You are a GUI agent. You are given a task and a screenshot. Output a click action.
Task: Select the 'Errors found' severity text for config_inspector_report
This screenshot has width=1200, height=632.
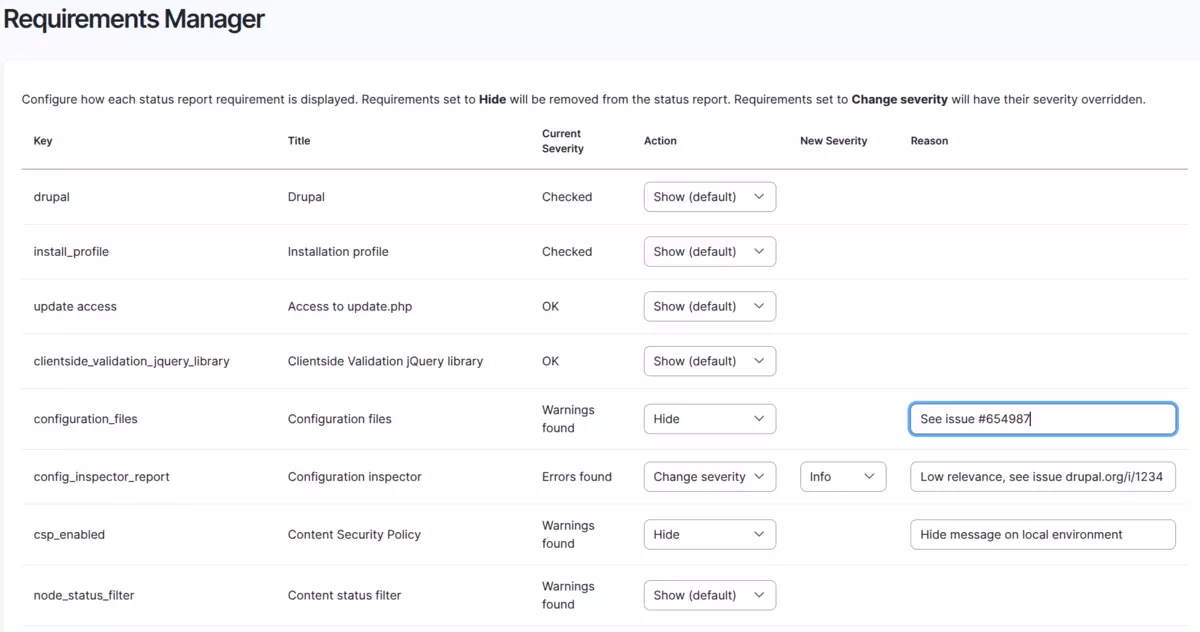click(578, 477)
